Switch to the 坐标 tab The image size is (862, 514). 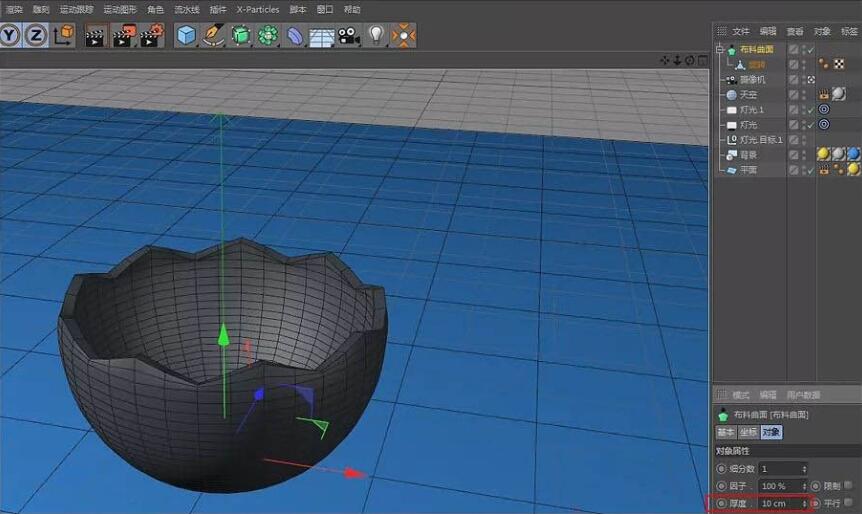coord(748,432)
